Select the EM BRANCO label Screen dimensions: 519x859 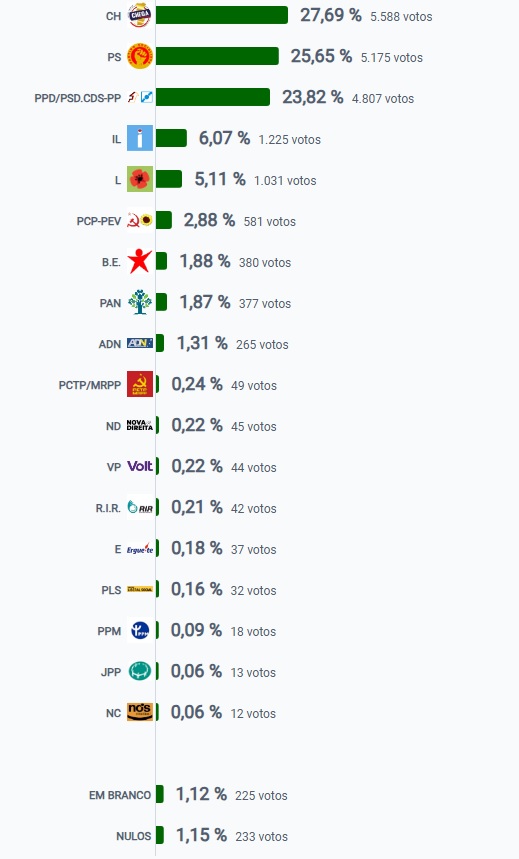point(120,795)
